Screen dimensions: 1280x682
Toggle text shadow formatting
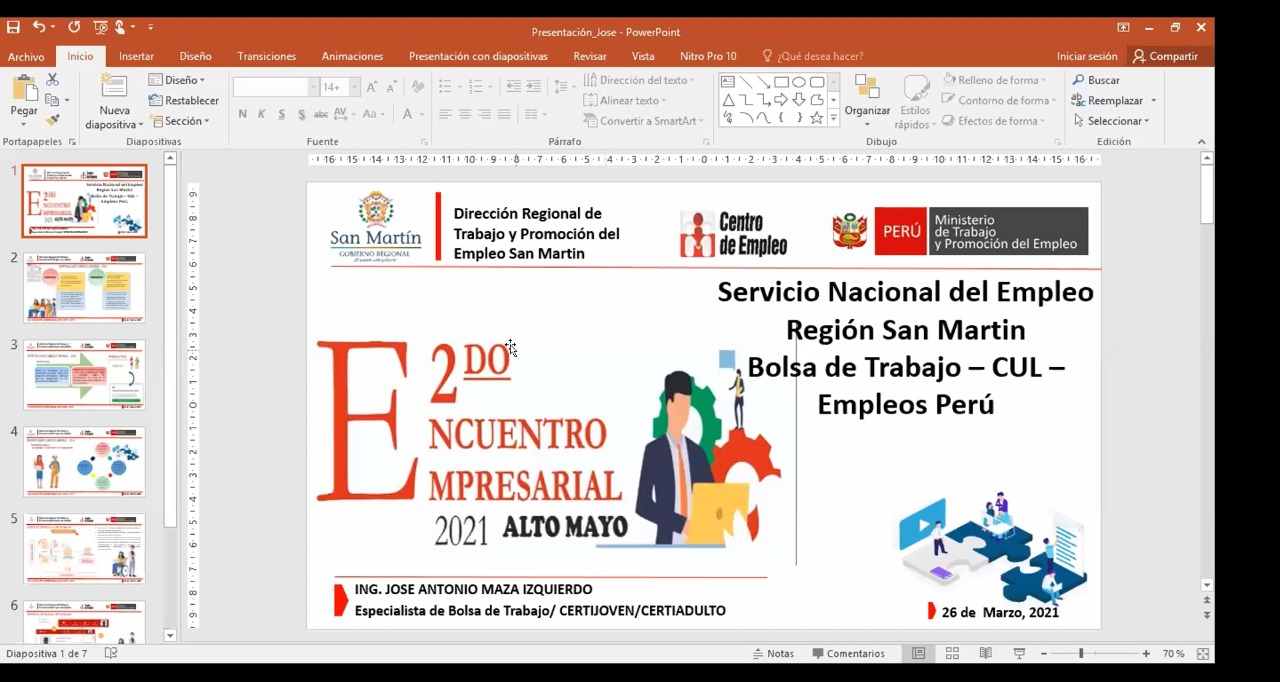[303, 114]
